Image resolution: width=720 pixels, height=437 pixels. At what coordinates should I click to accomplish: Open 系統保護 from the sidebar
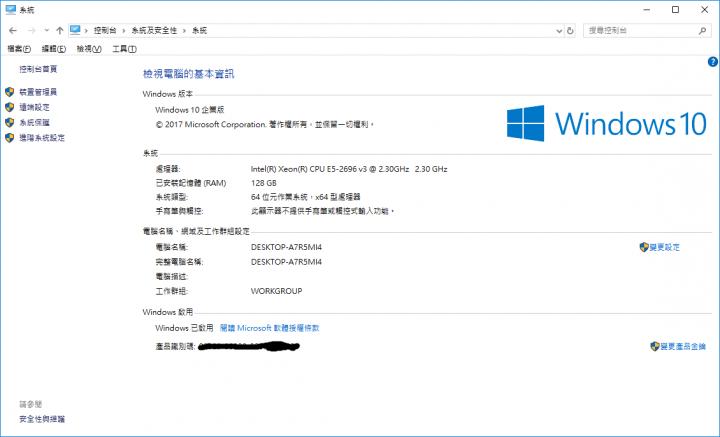[x=34, y=123]
